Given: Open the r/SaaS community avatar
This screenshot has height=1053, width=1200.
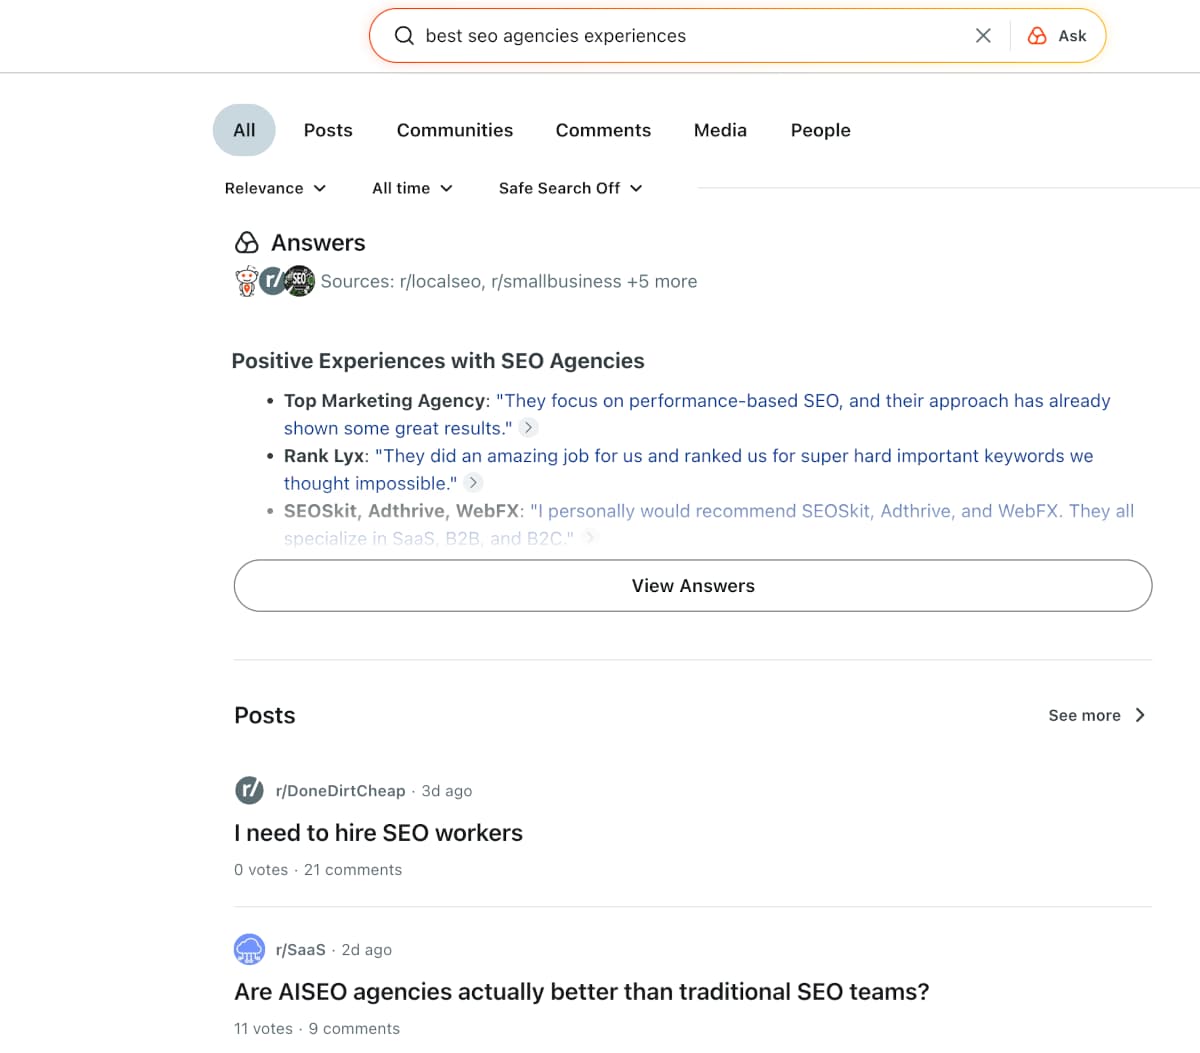Looking at the screenshot, I should [x=249, y=949].
